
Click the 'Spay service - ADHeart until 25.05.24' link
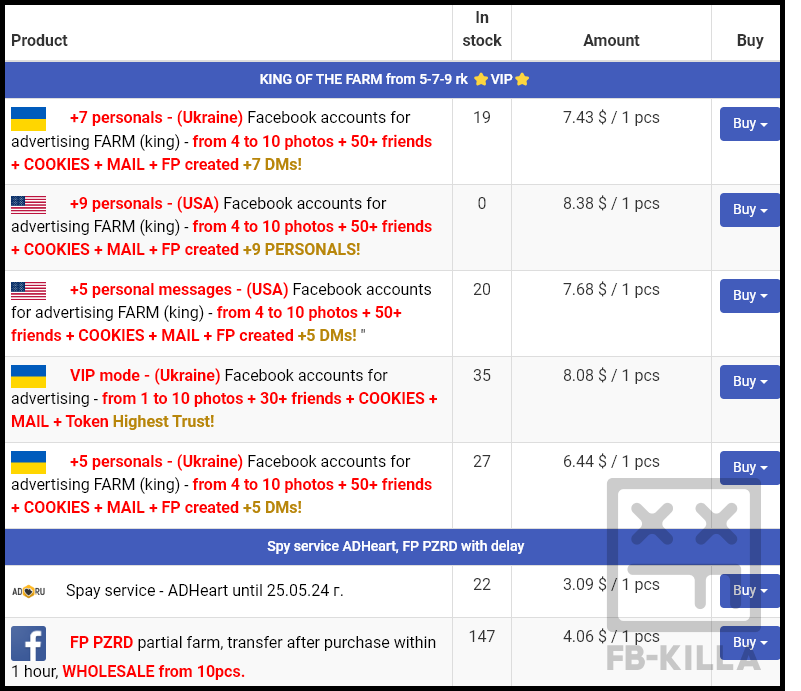coord(204,591)
